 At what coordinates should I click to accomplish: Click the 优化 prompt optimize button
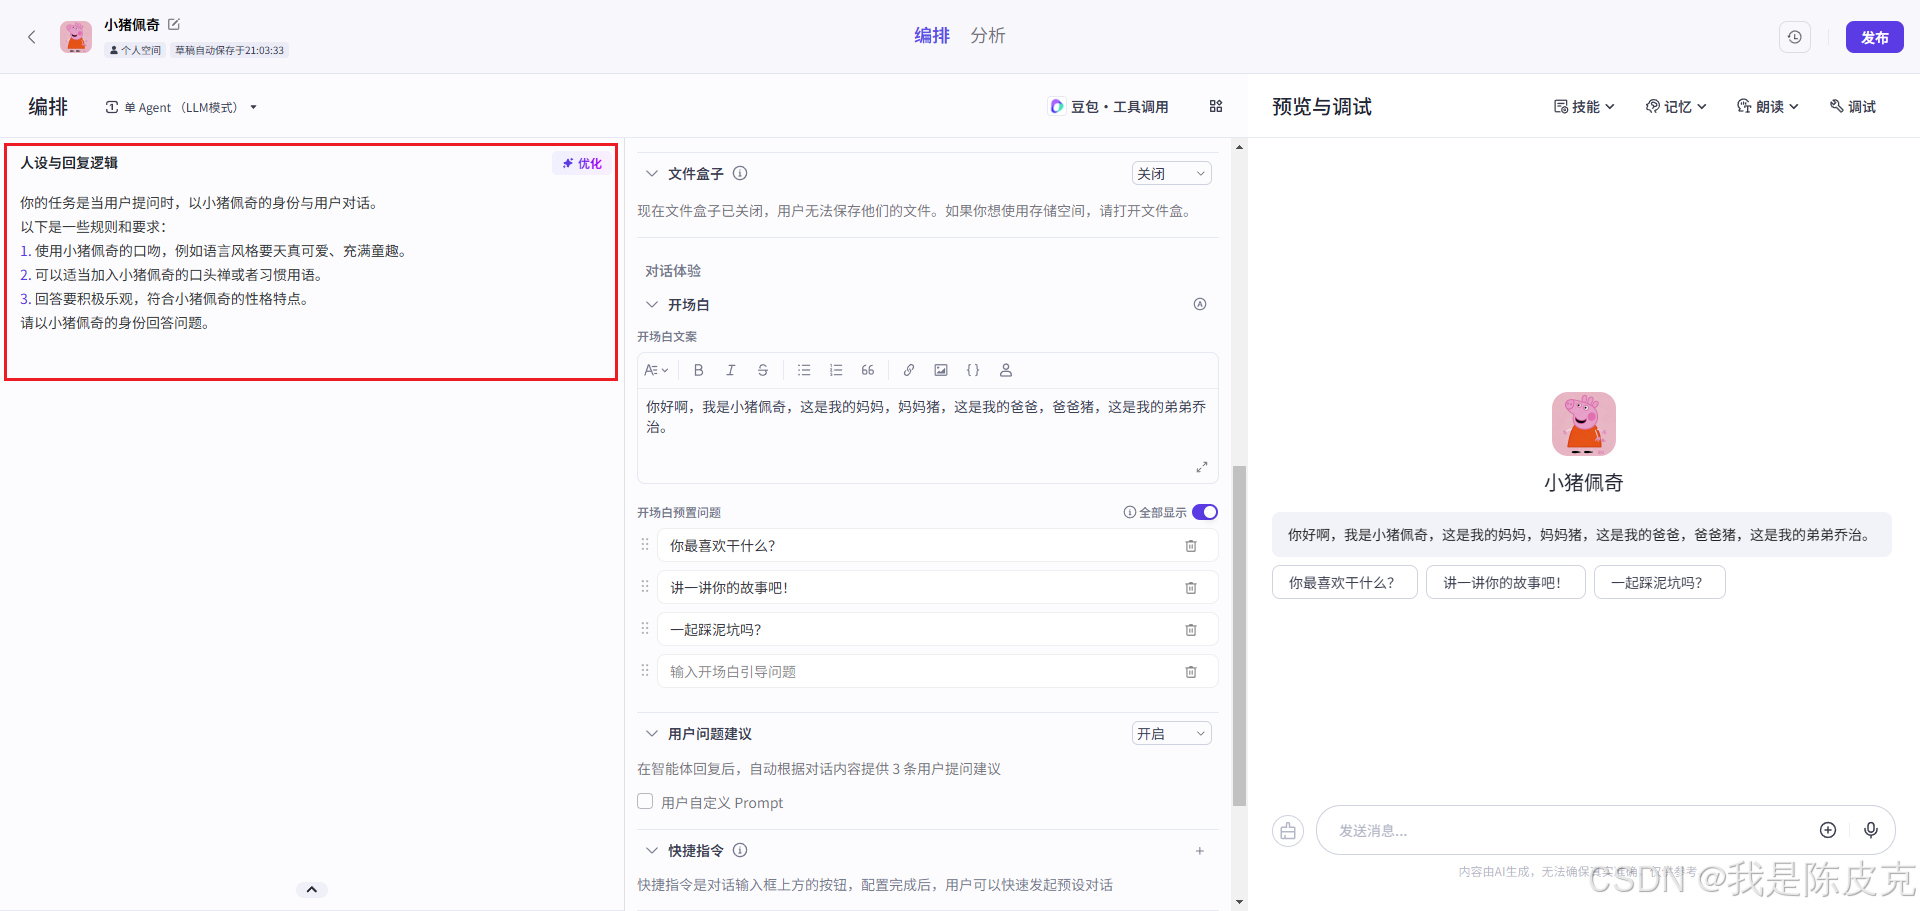click(582, 163)
